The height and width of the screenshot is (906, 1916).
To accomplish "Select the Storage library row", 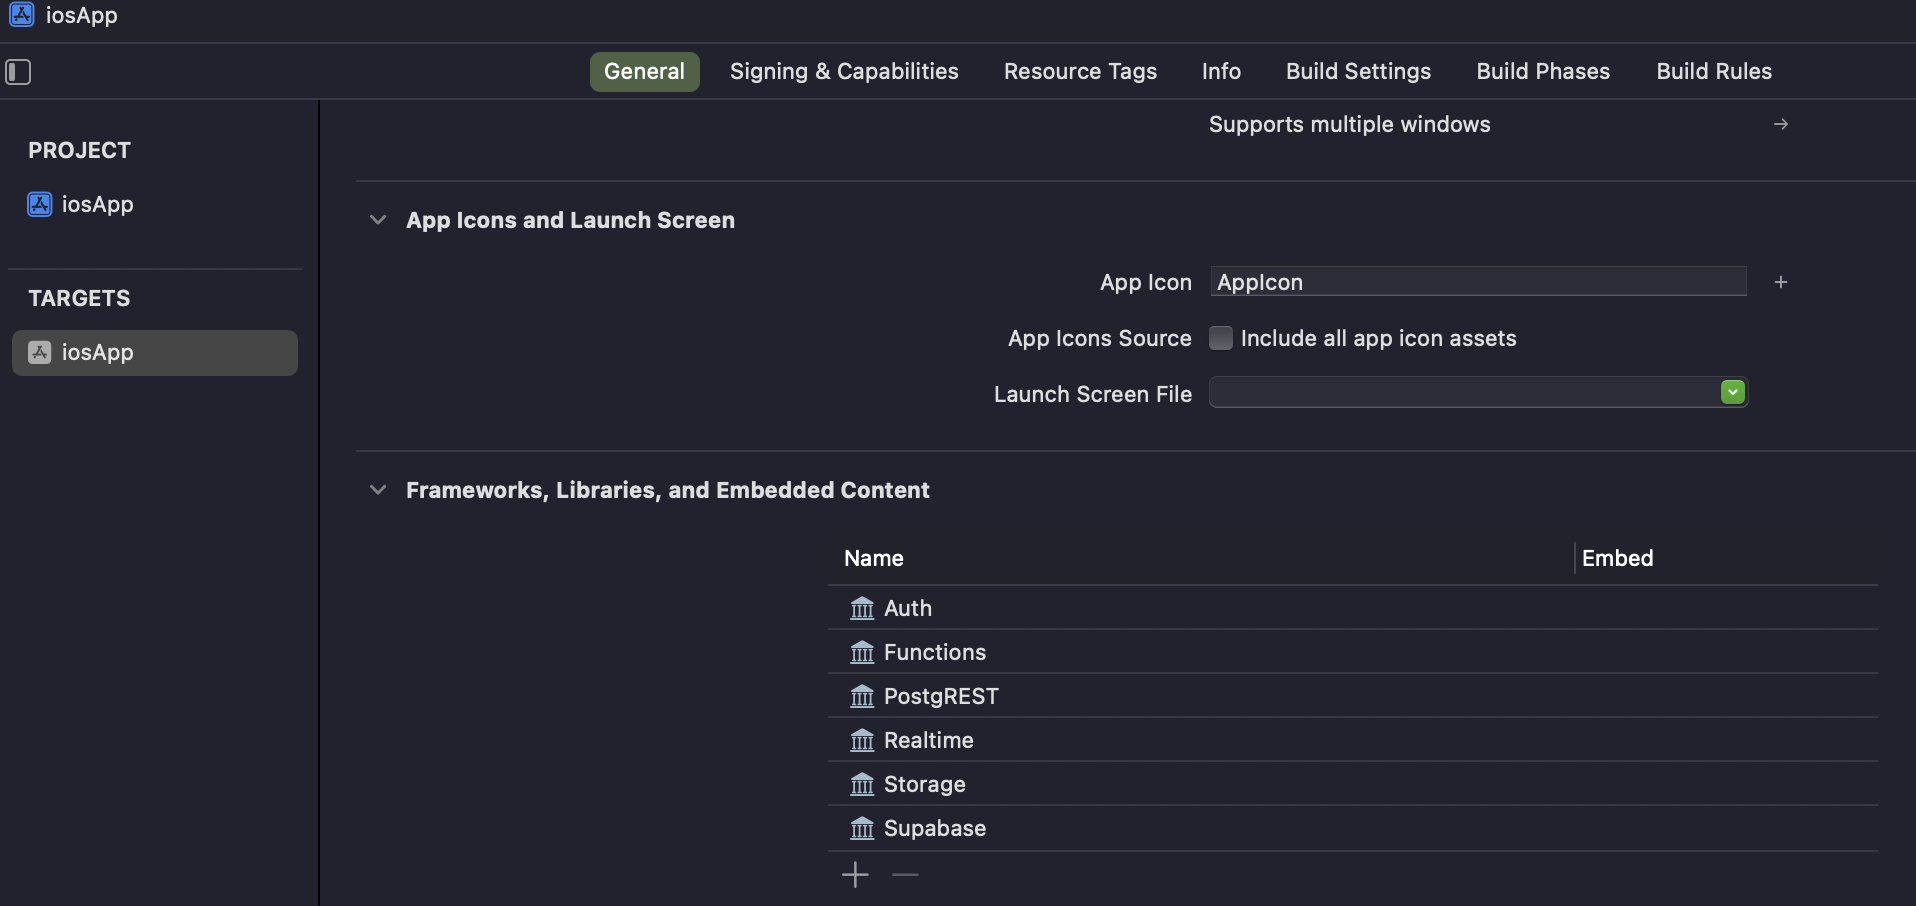I will pyautogui.click(x=1353, y=784).
